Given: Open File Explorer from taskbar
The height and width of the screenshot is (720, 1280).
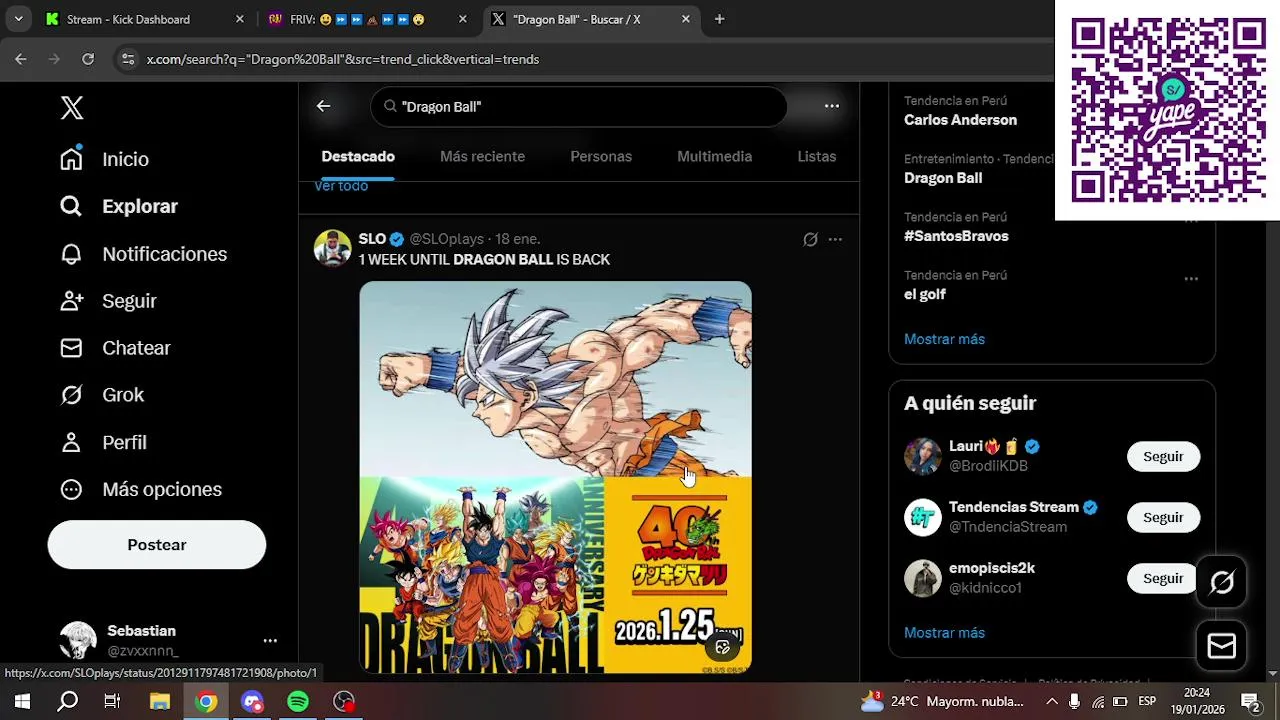Looking at the screenshot, I should coord(159,701).
